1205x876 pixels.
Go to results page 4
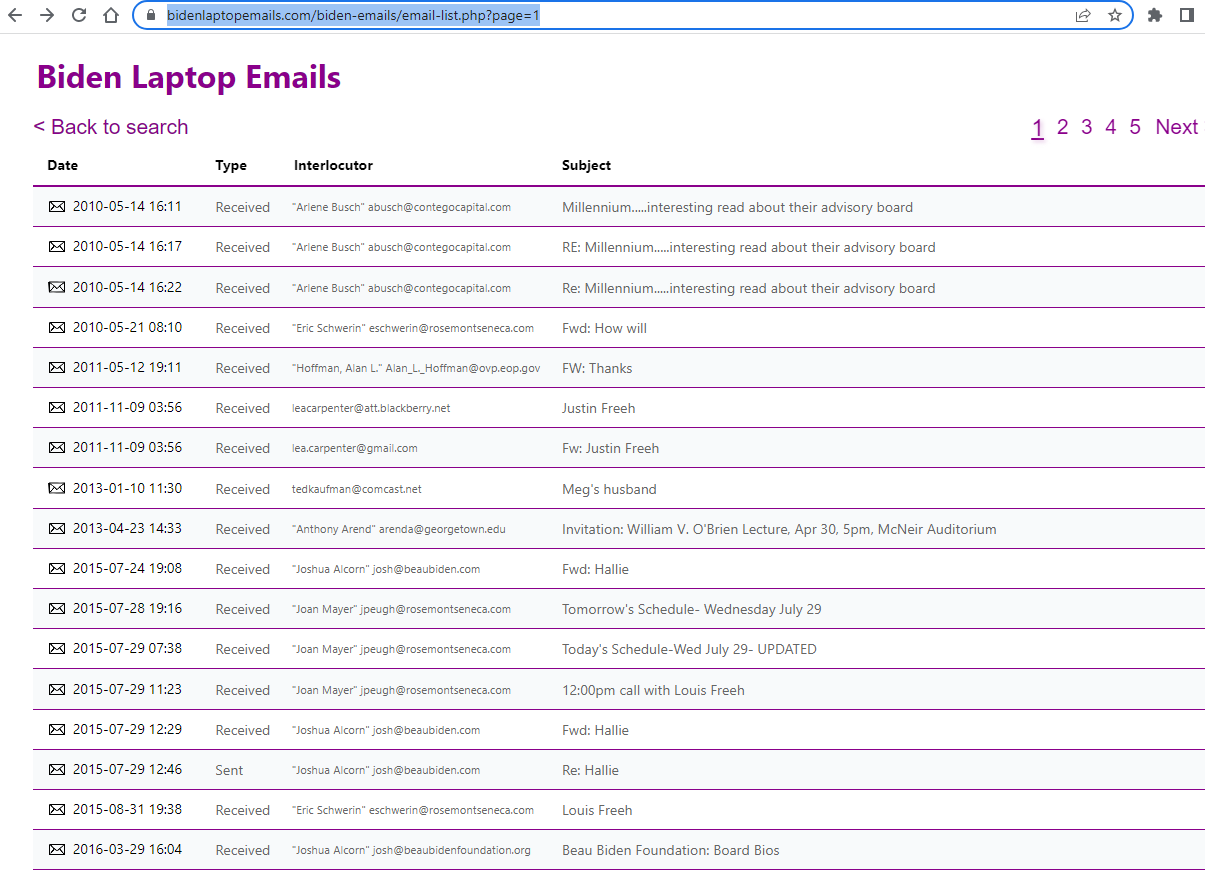tap(1110, 127)
